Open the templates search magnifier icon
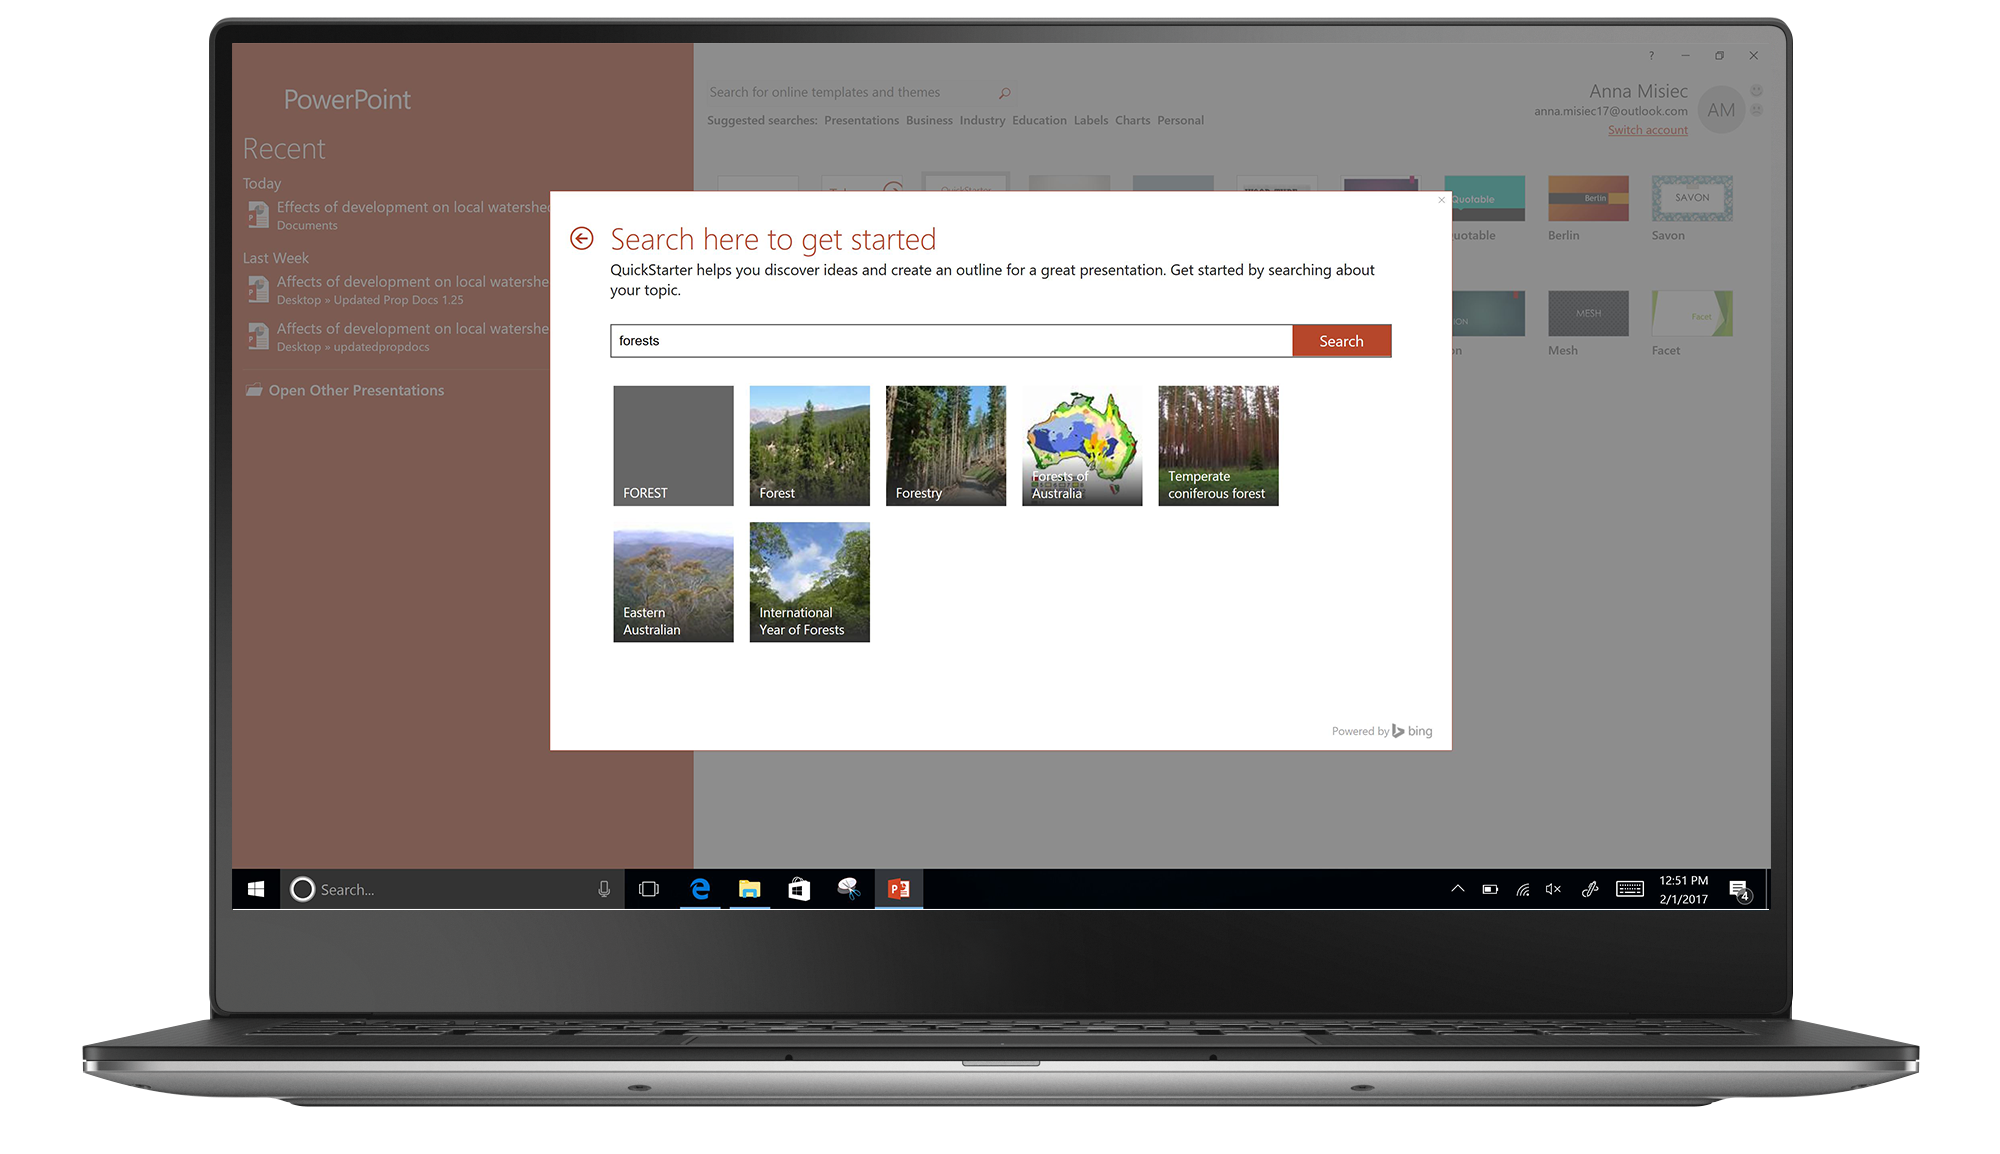 click(1004, 91)
